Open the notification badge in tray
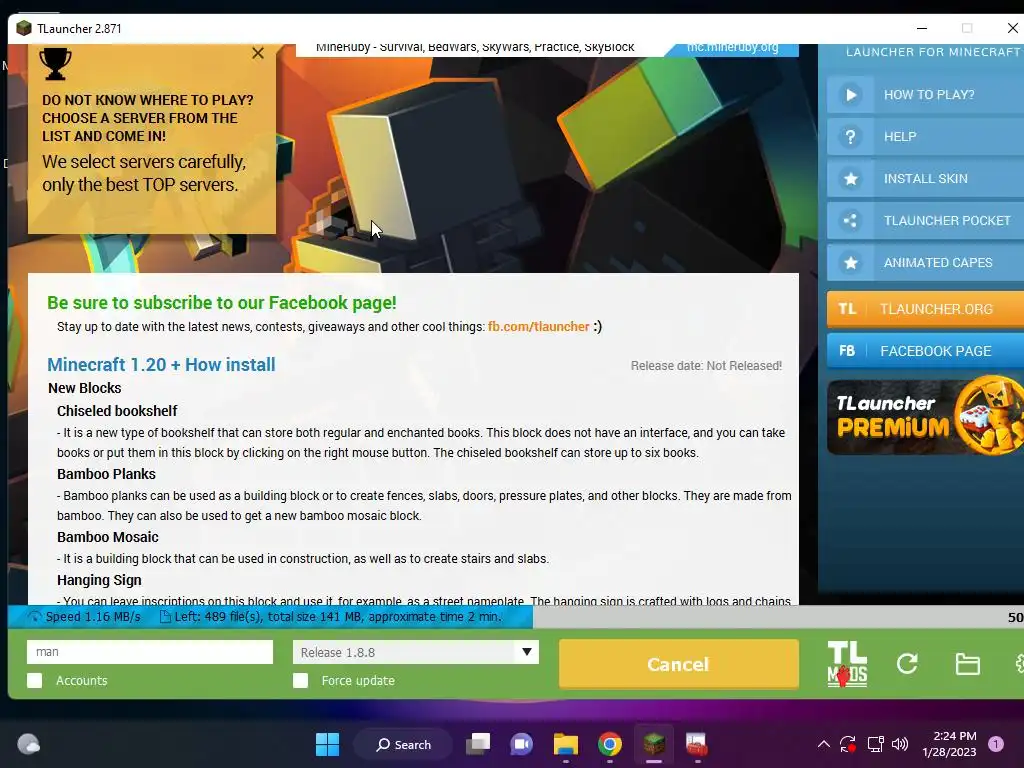Screen dimensions: 1024x768 click(996, 744)
